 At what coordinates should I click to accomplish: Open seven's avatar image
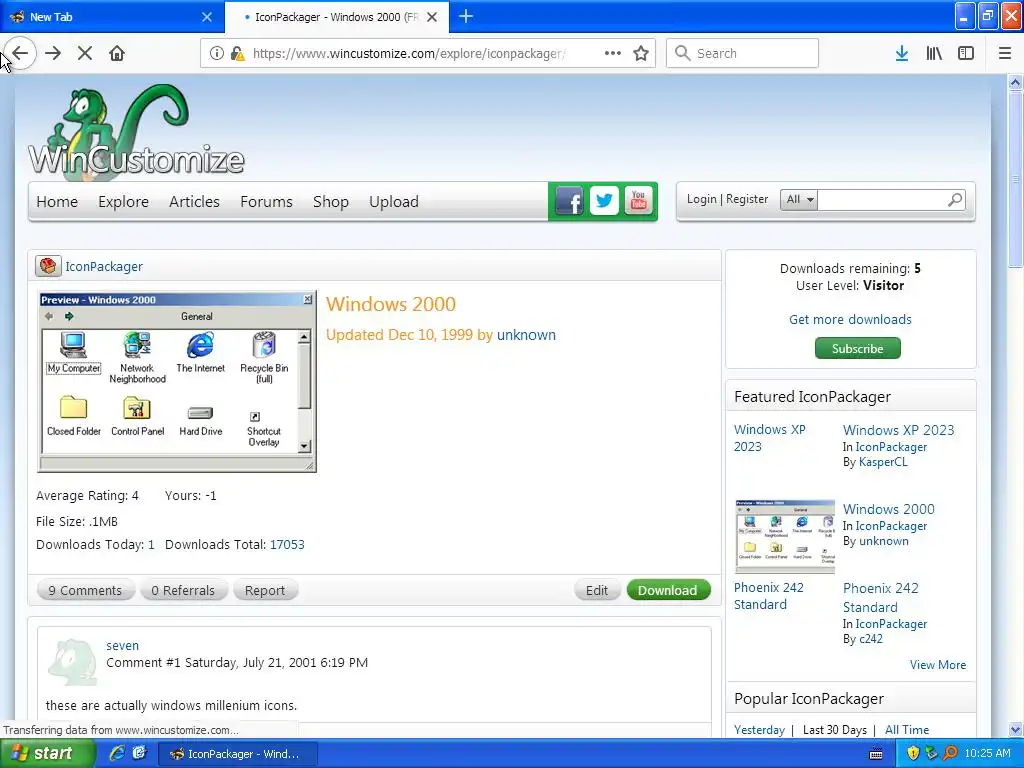coord(72,662)
